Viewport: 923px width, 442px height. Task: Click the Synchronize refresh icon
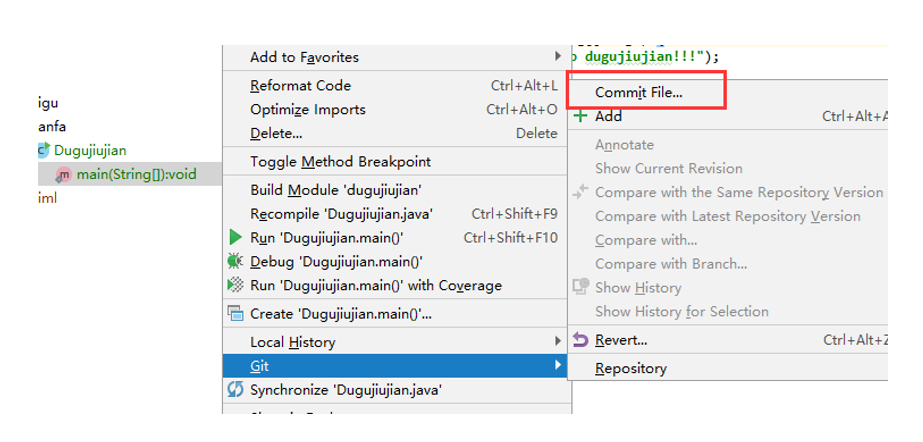(235, 390)
